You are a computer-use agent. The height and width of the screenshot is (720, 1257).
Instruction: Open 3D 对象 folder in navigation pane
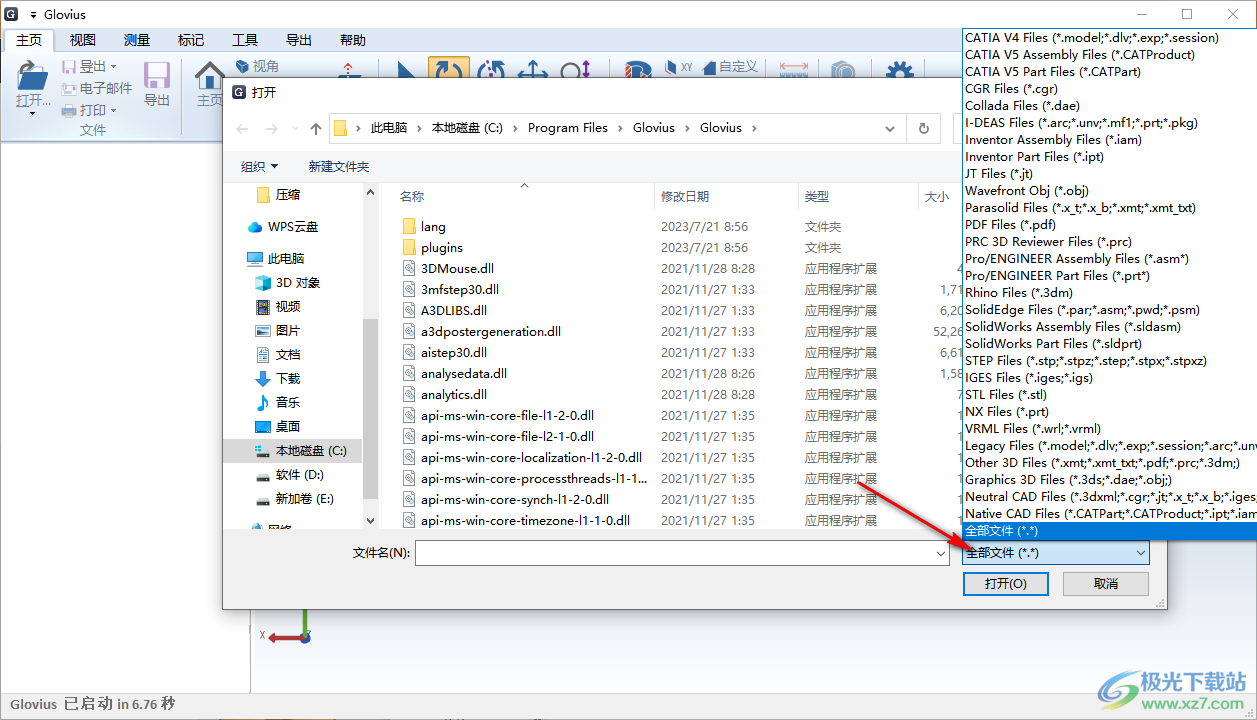coord(287,283)
